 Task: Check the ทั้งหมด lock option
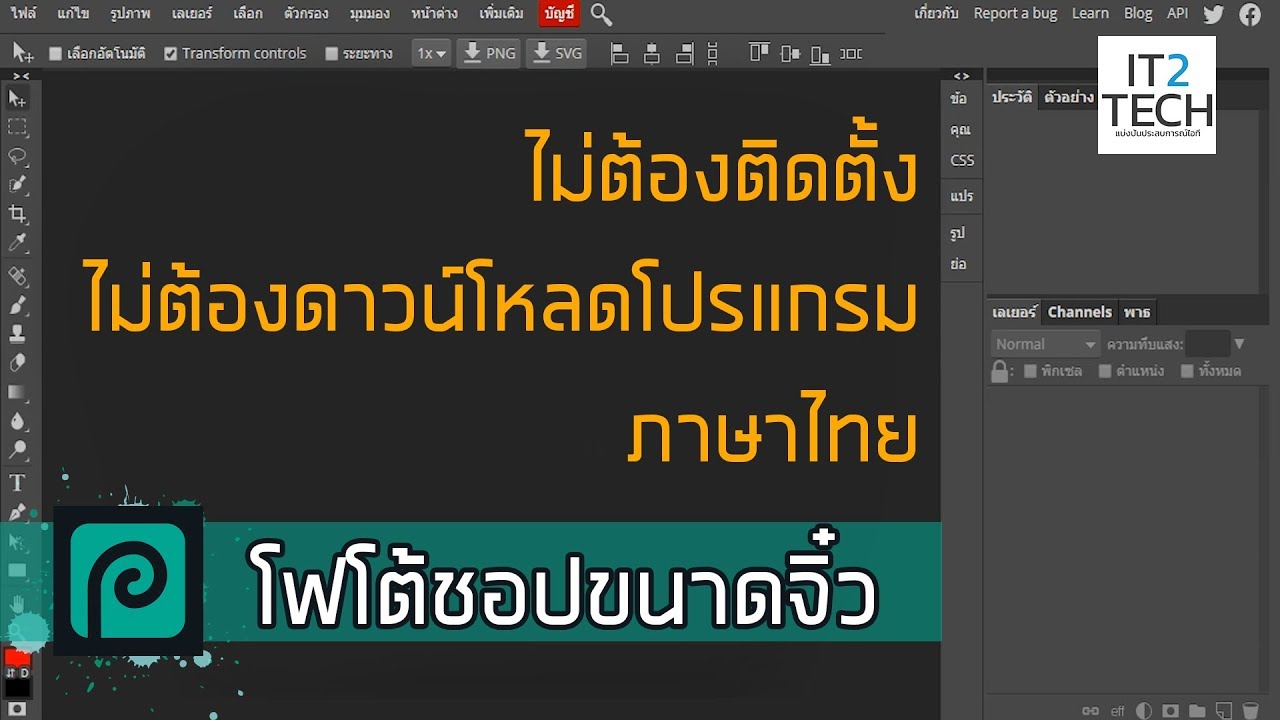tap(1188, 371)
